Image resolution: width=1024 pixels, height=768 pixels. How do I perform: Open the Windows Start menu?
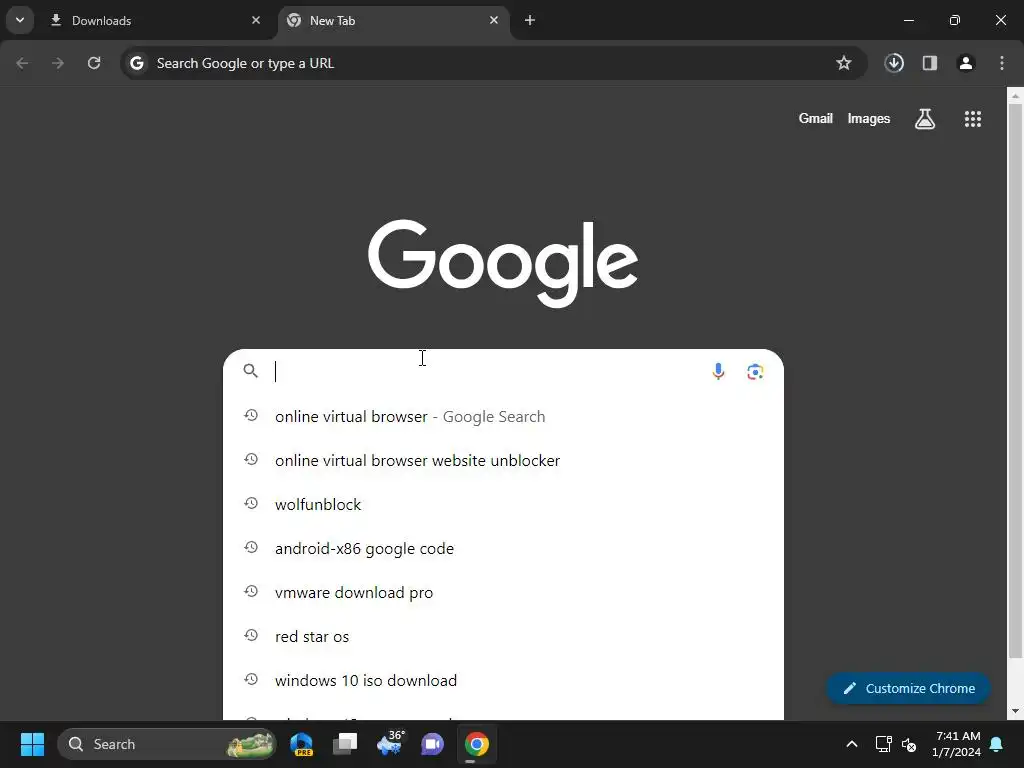tap(32, 744)
